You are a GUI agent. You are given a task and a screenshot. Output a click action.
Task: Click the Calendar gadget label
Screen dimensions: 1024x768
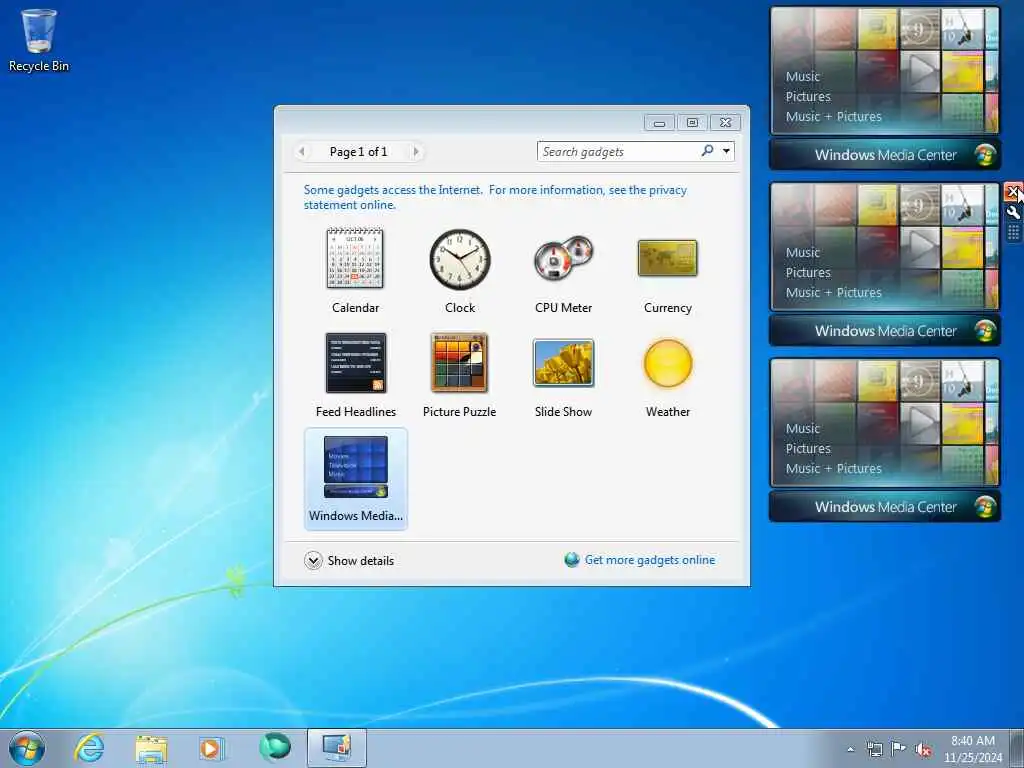pyautogui.click(x=355, y=308)
